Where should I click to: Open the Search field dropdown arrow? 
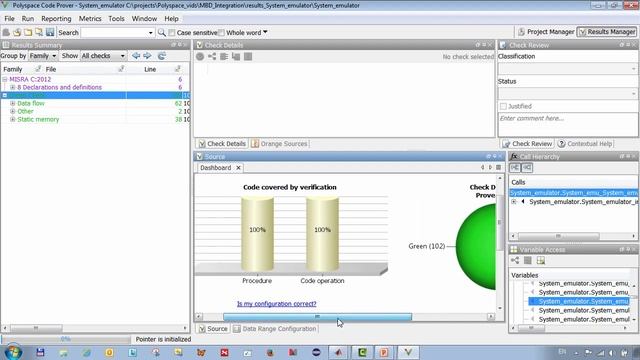click(x=150, y=33)
